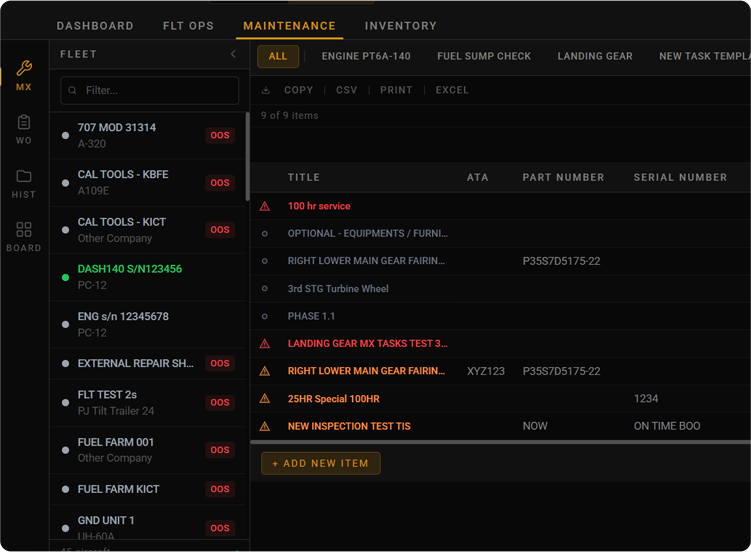Click the CSV export button

pyautogui.click(x=347, y=90)
